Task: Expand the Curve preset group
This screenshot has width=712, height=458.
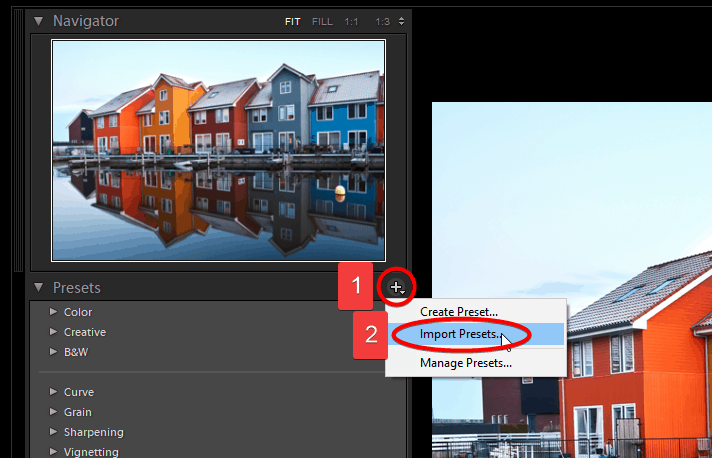Action: (x=54, y=392)
